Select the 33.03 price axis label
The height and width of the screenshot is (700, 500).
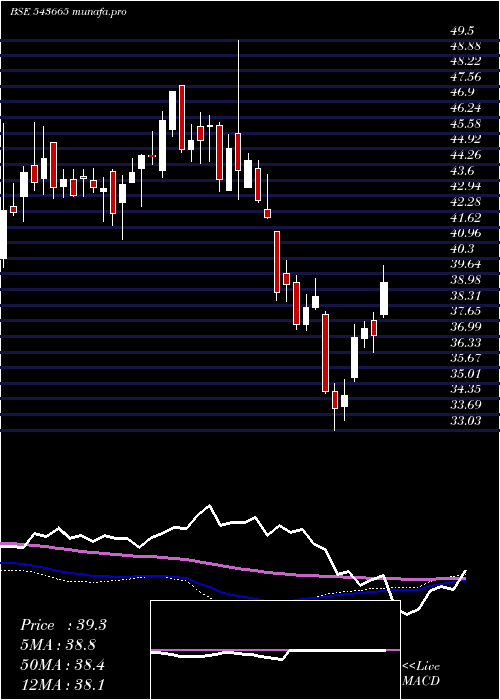pyautogui.click(x=466, y=420)
